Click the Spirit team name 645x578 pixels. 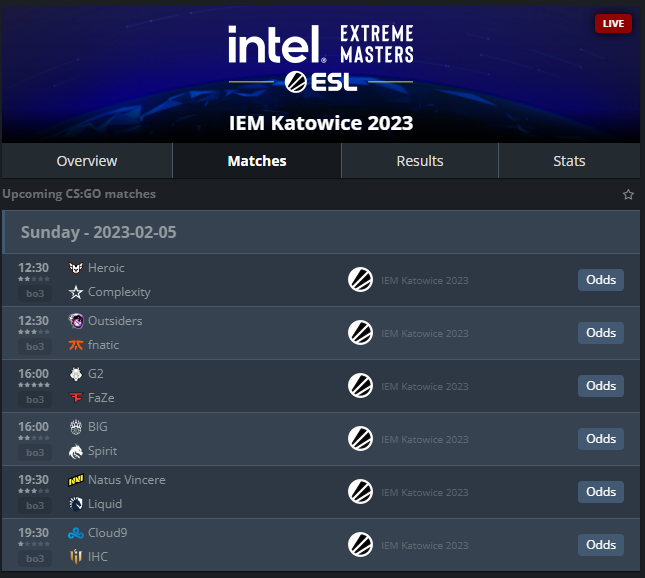102,451
